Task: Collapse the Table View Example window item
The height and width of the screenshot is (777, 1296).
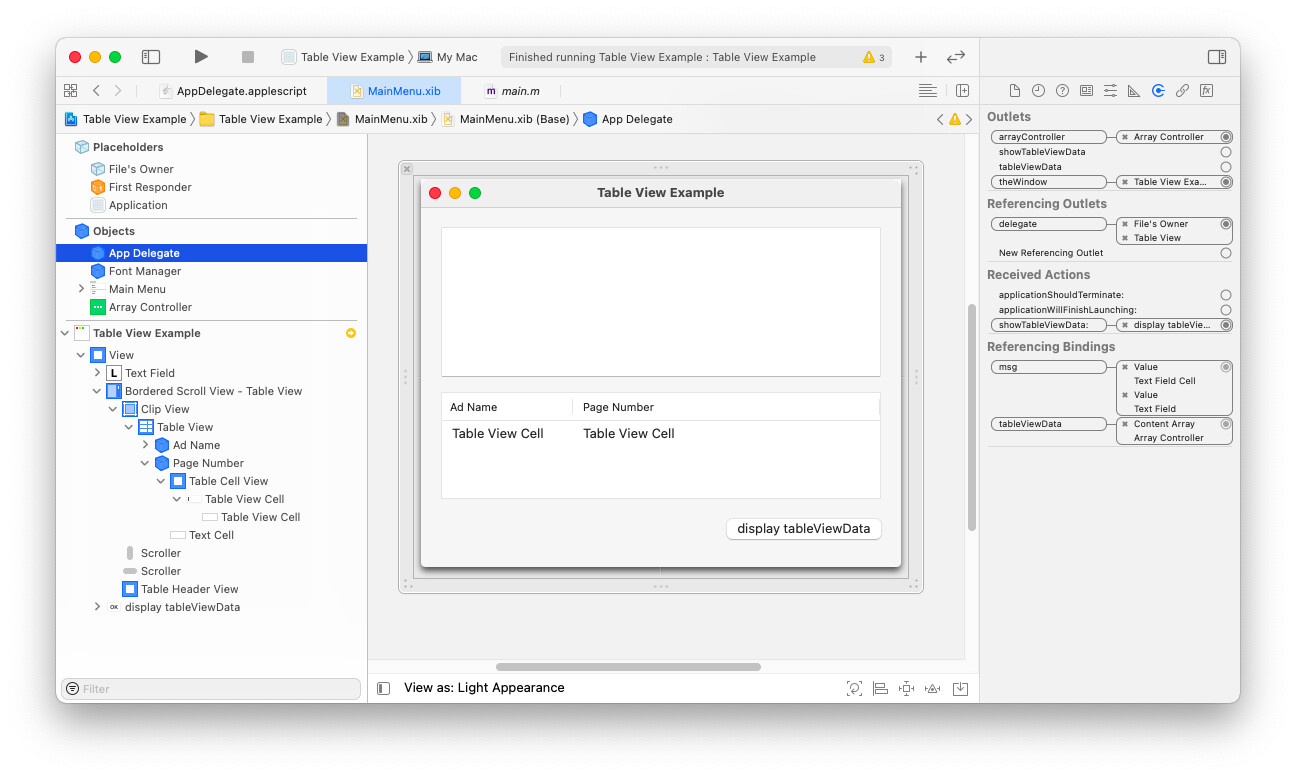Action: (65, 333)
